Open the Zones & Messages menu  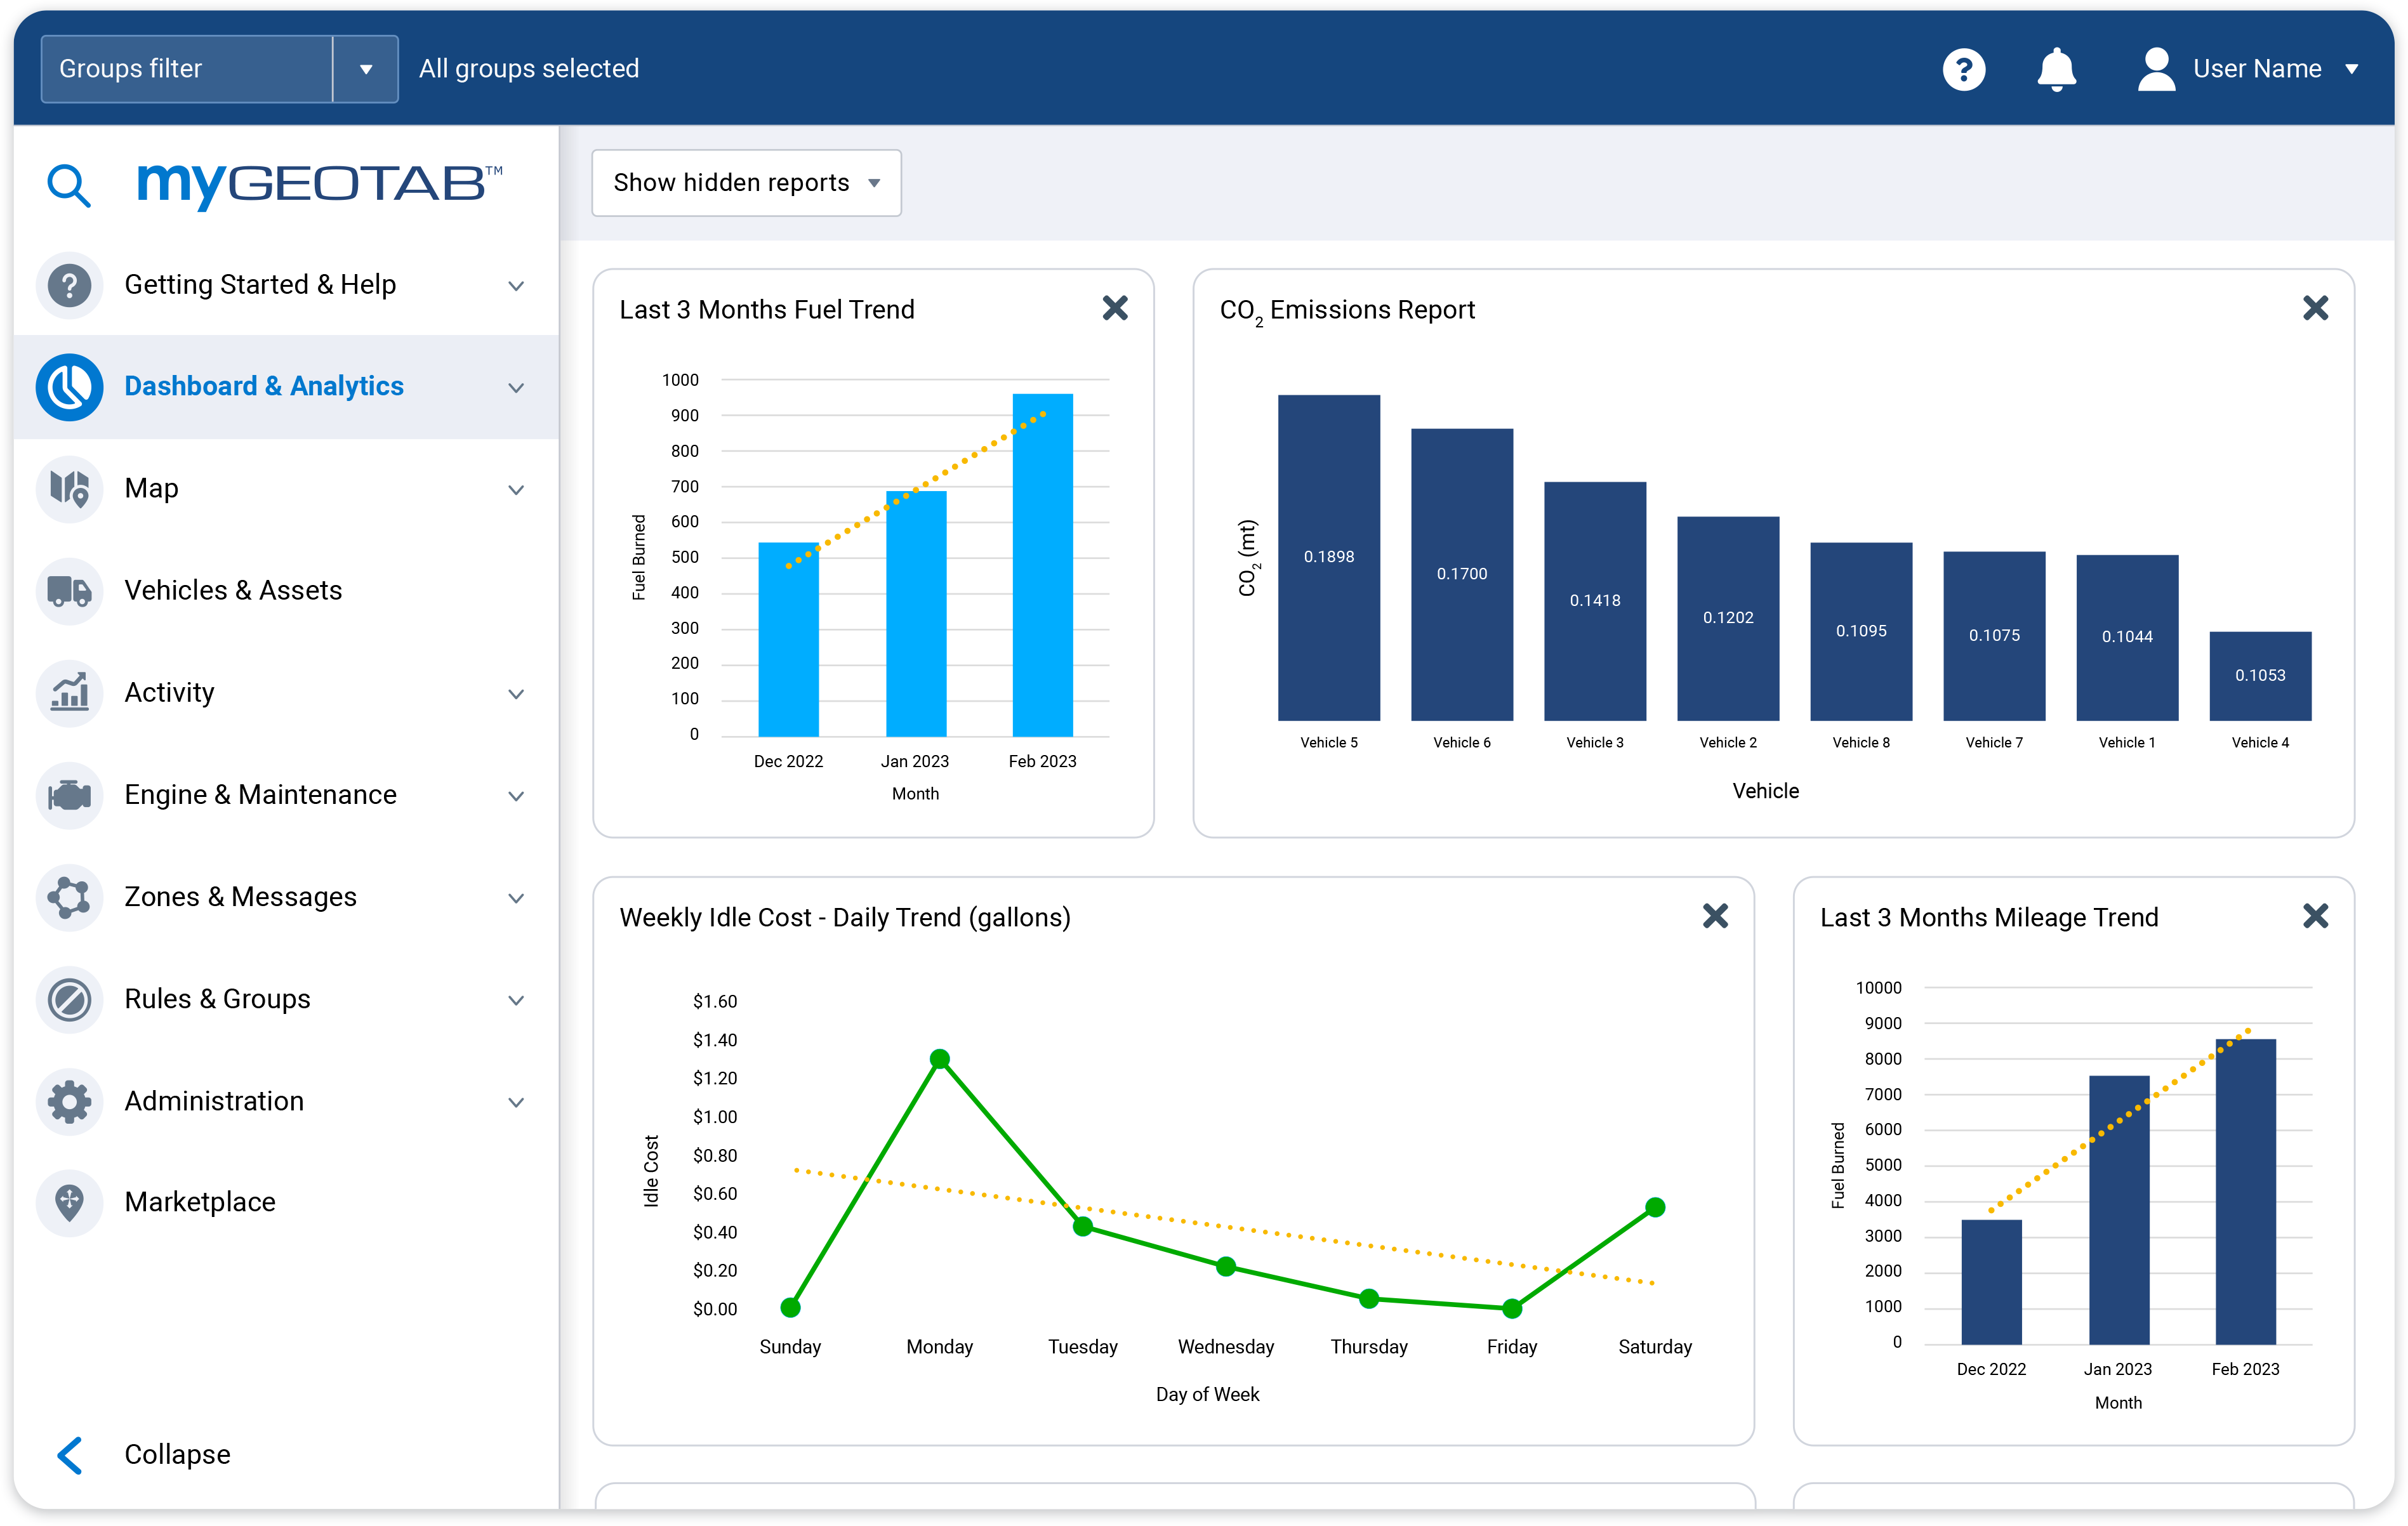coord(240,897)
